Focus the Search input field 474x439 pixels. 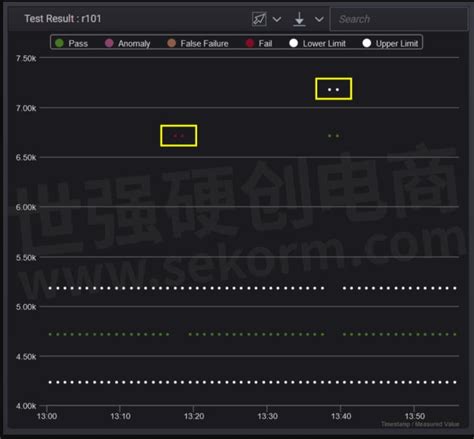[399, 19]
